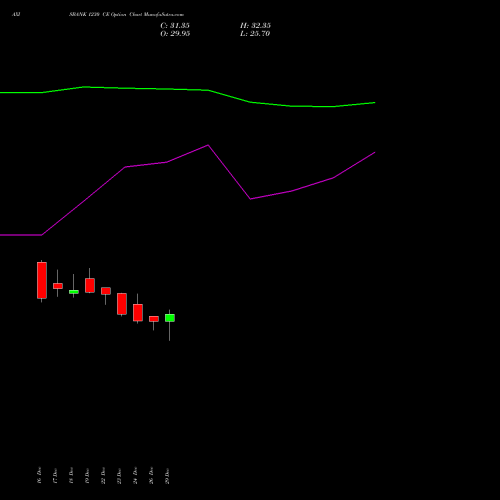Click the small green candle for 18 Dec
The height and width of the screenshot is (500, 500).
point(74,292)
